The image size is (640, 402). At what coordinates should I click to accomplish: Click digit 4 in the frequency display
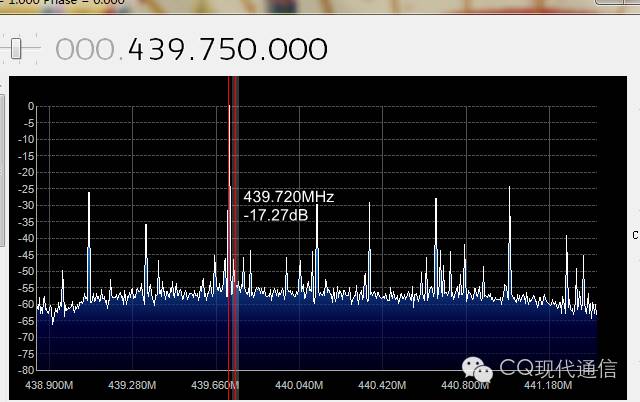(136, 49)
